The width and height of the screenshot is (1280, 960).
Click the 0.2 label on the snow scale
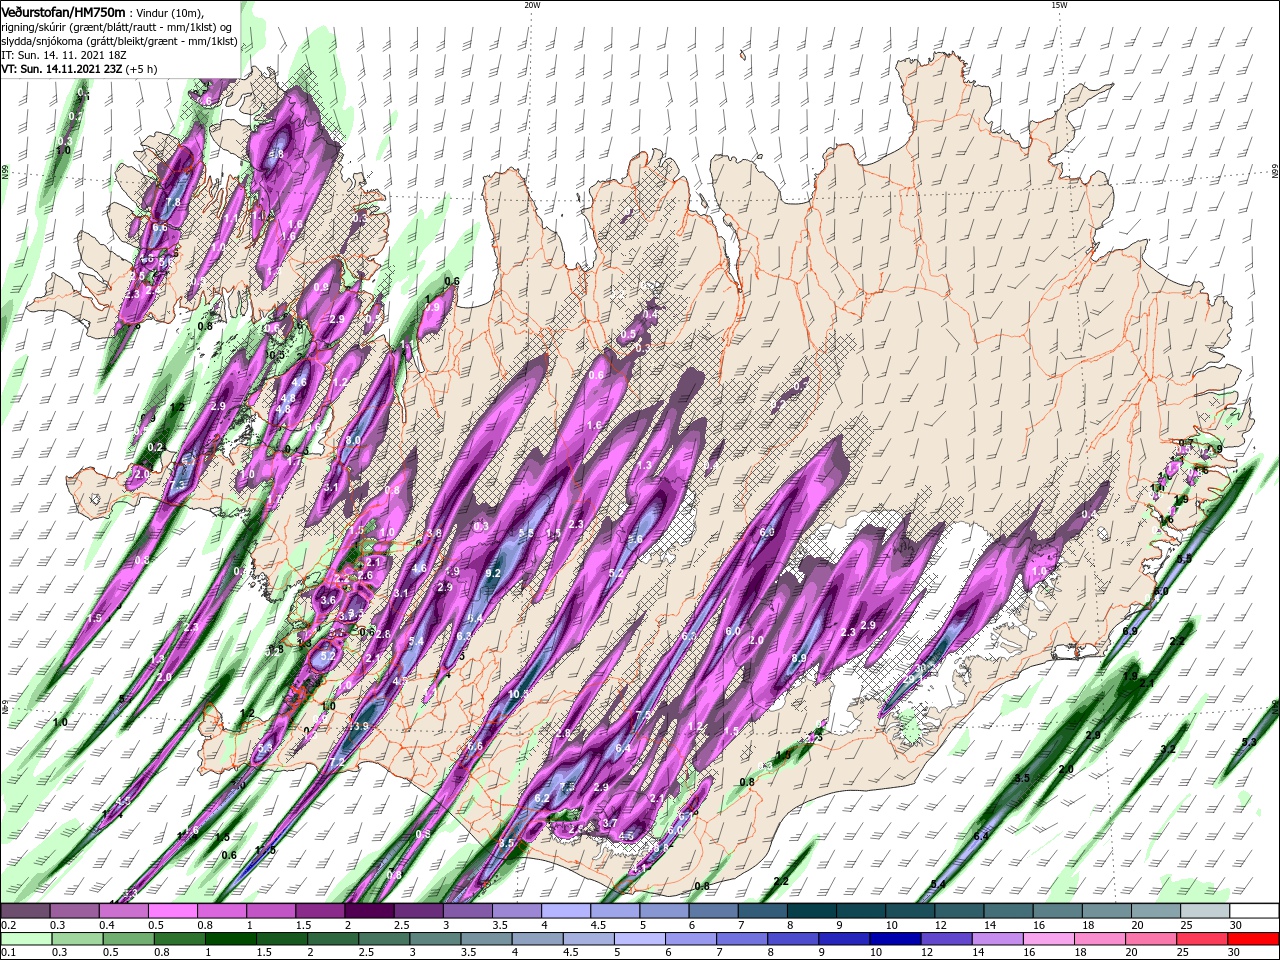[x=7, y=925]
